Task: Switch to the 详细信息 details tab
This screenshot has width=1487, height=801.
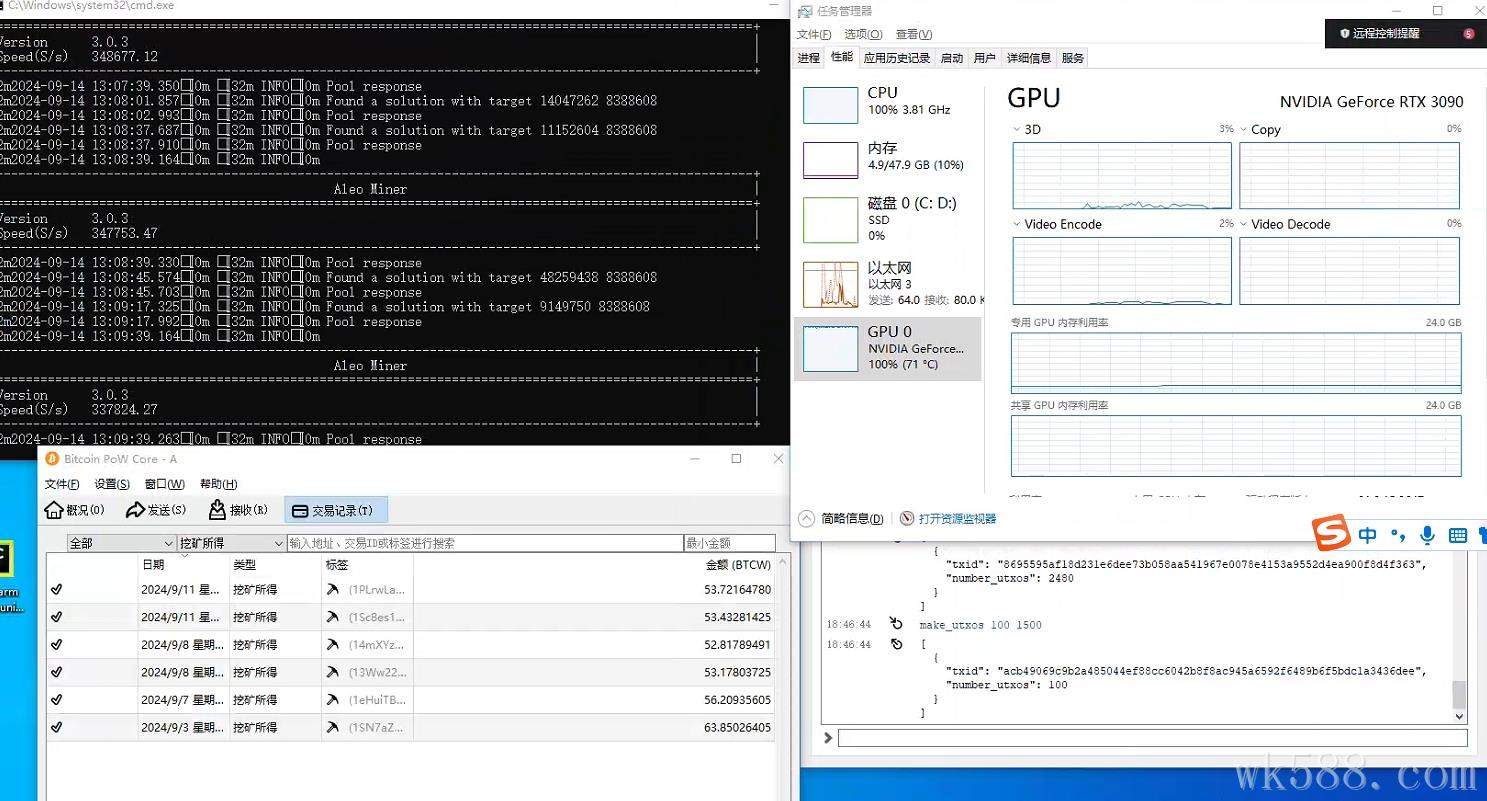Action: [x=1029, y=58]
